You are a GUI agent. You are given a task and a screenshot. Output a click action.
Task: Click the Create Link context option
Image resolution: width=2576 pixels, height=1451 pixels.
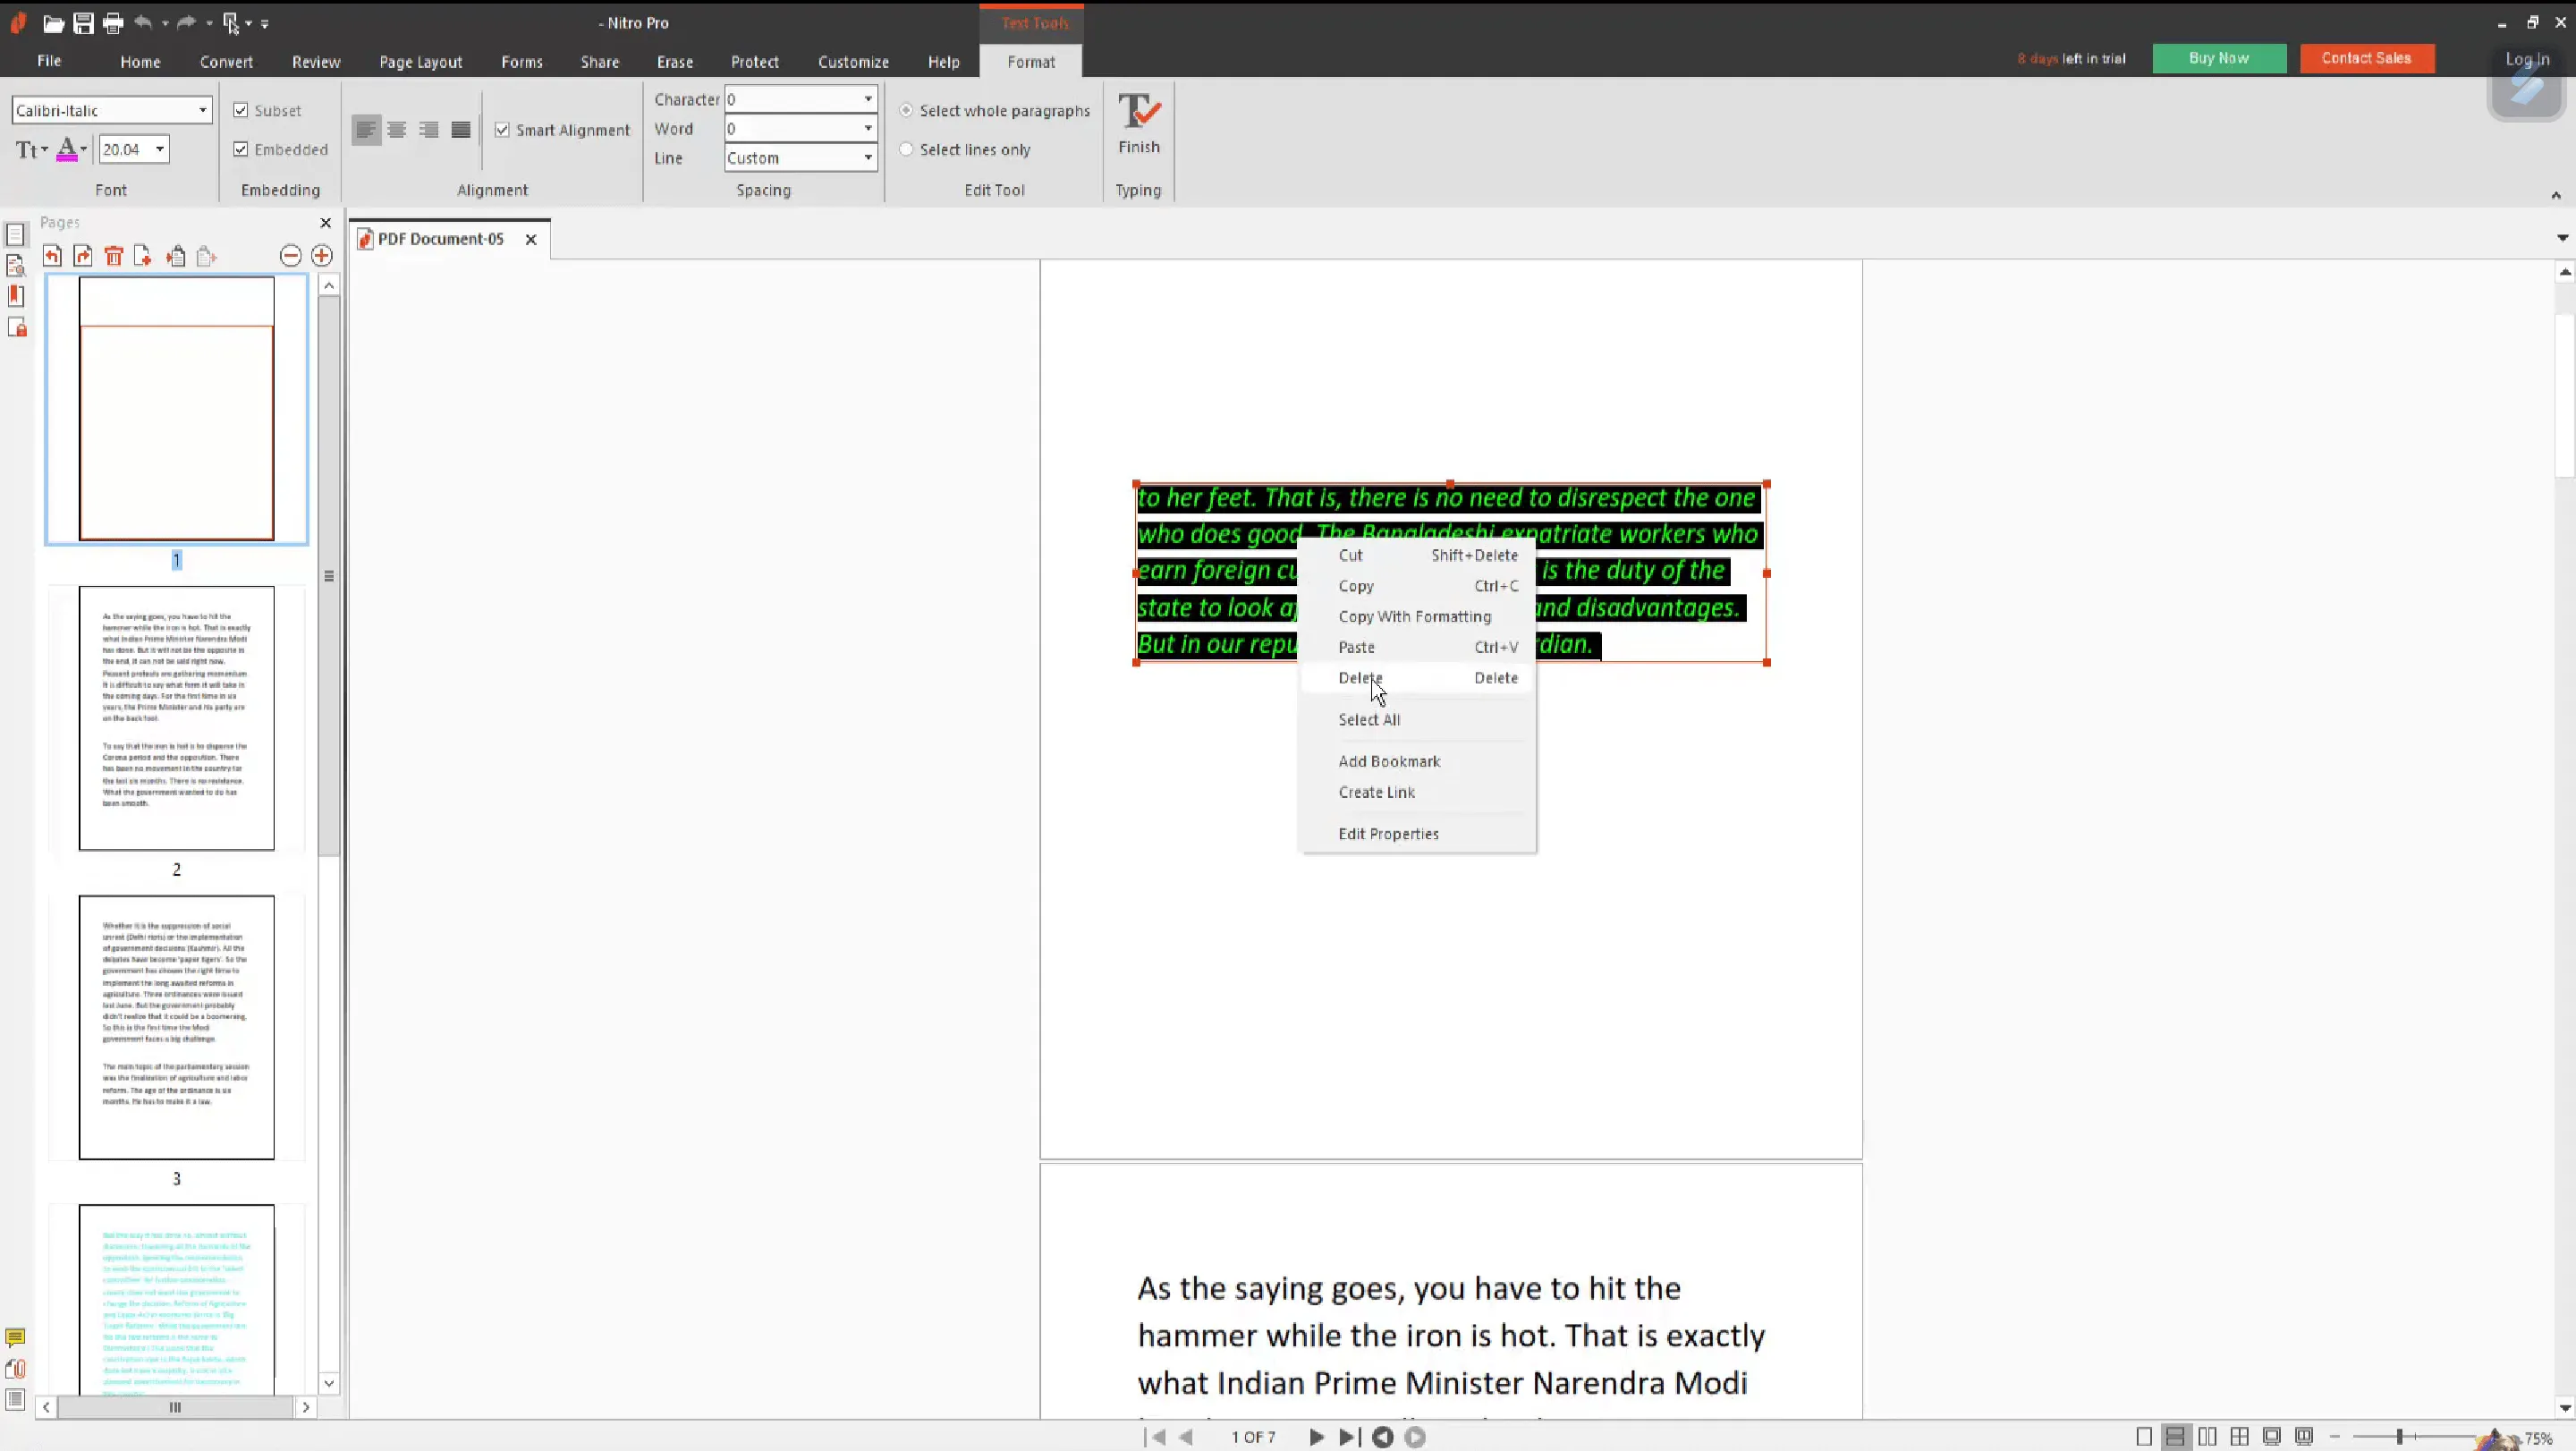1377,793
